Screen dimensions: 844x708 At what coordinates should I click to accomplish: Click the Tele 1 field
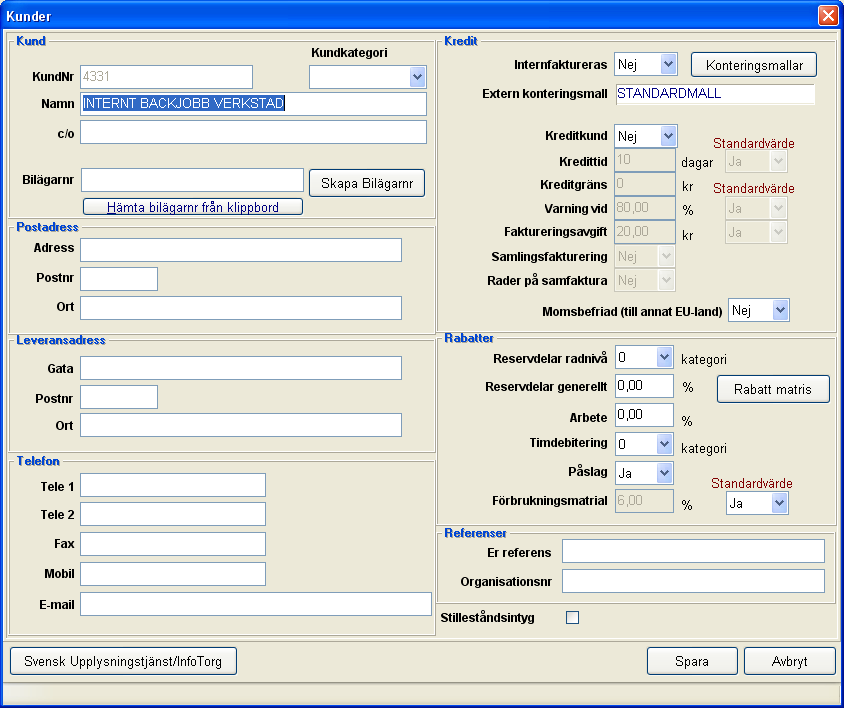(x=173, y=485)
